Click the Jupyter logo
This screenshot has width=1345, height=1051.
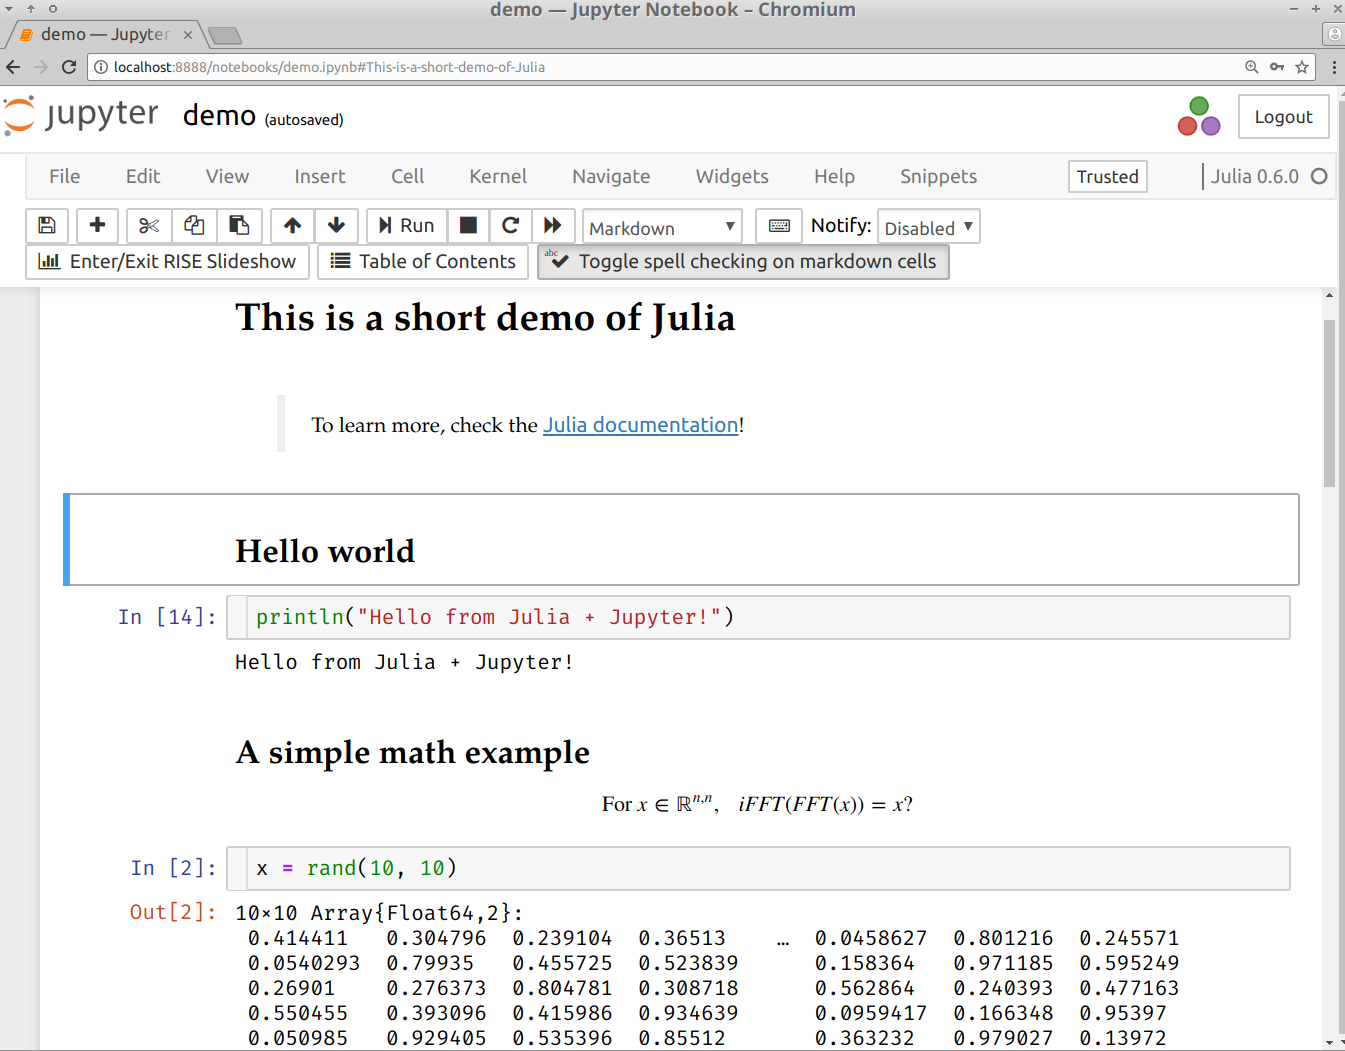click(81, 115)
